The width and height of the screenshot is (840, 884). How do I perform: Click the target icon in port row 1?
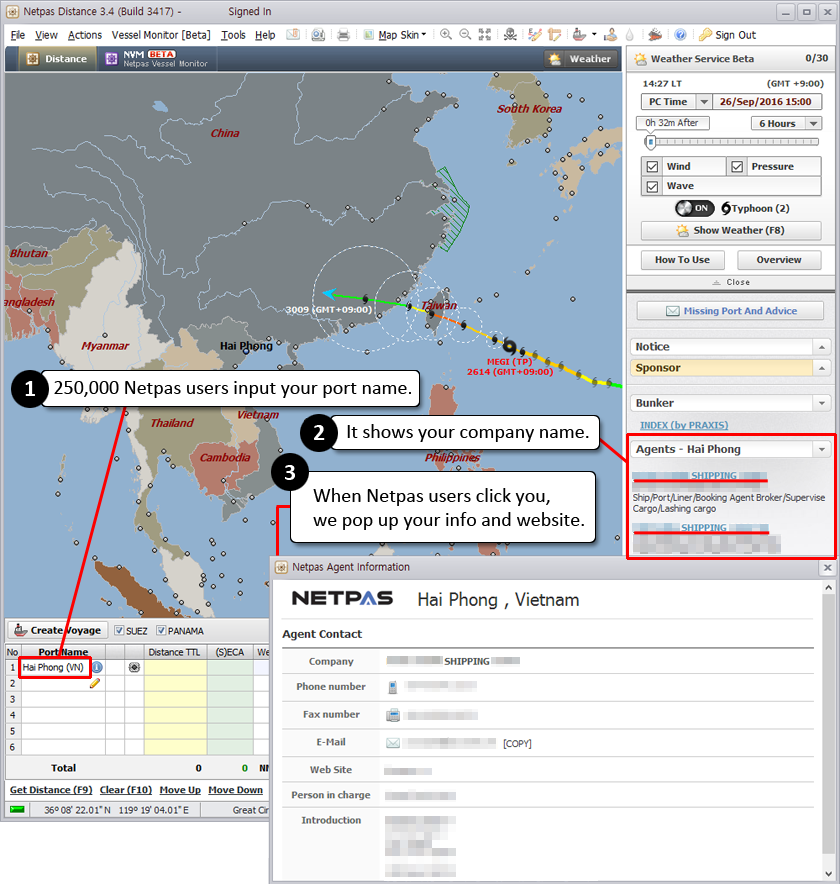click(134, 668)
